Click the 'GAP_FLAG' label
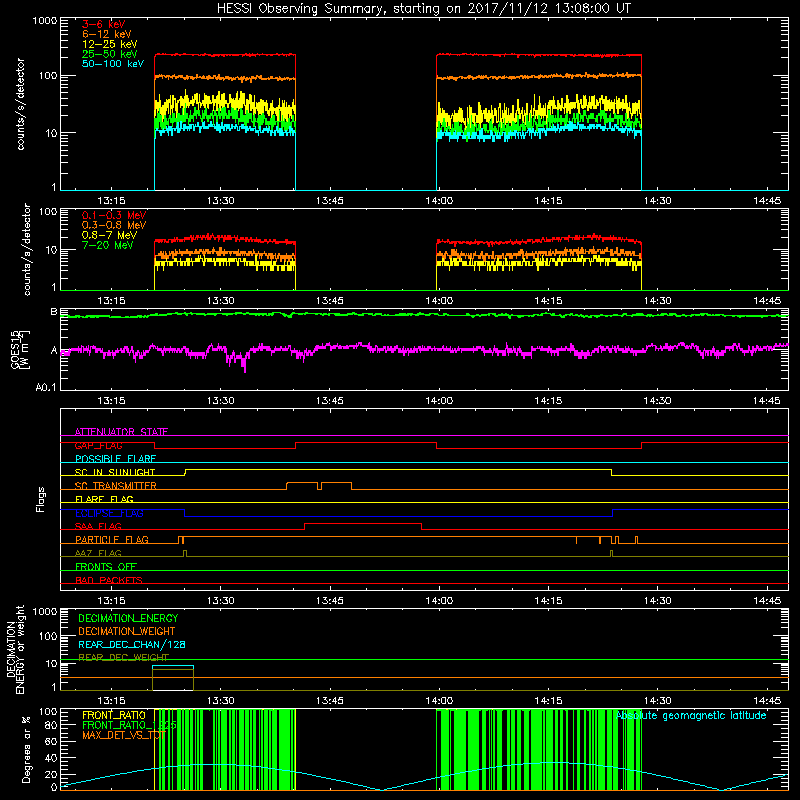 (x=98, y=445)
